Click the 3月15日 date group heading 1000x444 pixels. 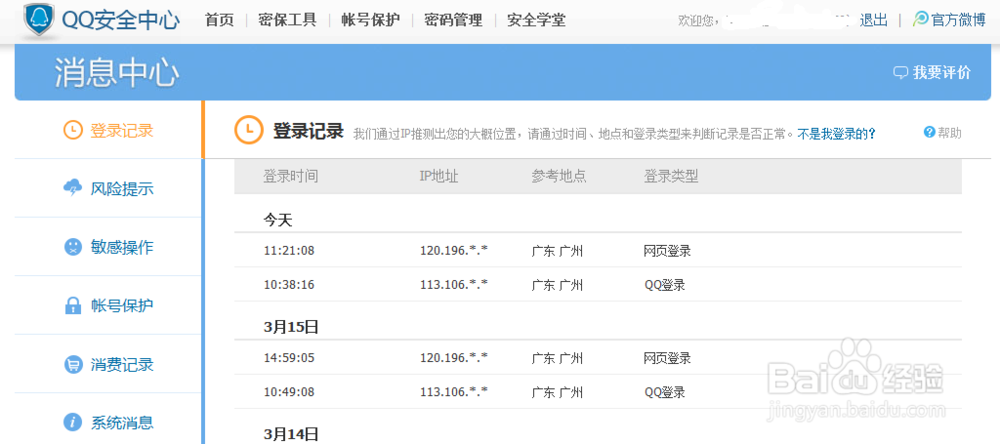pos(291,327)
